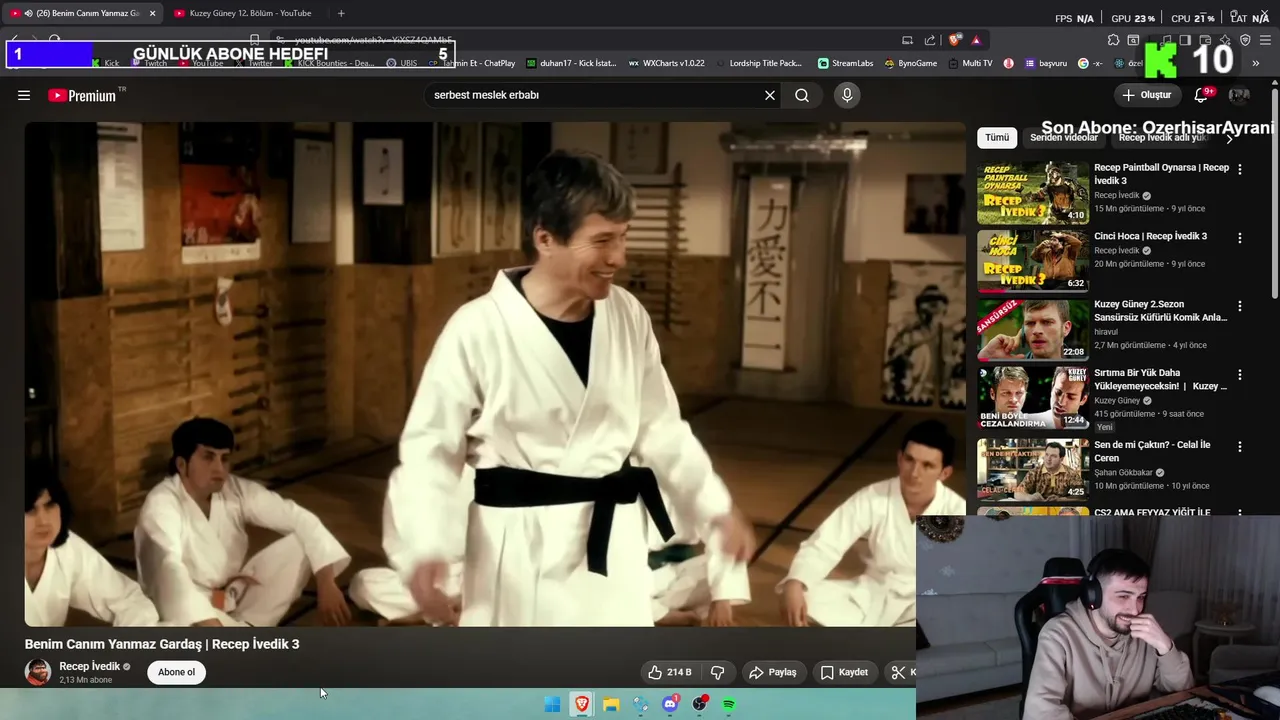Open "Lordship Title Pack..." bookmark
The width and height of the screenshot is (1280, 720).
tap(758, 63)
